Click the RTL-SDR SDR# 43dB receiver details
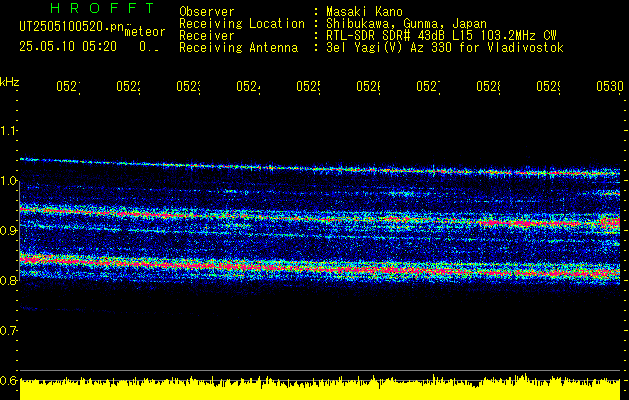This screenshot has width=629, height=400. [x=441, y=36]
